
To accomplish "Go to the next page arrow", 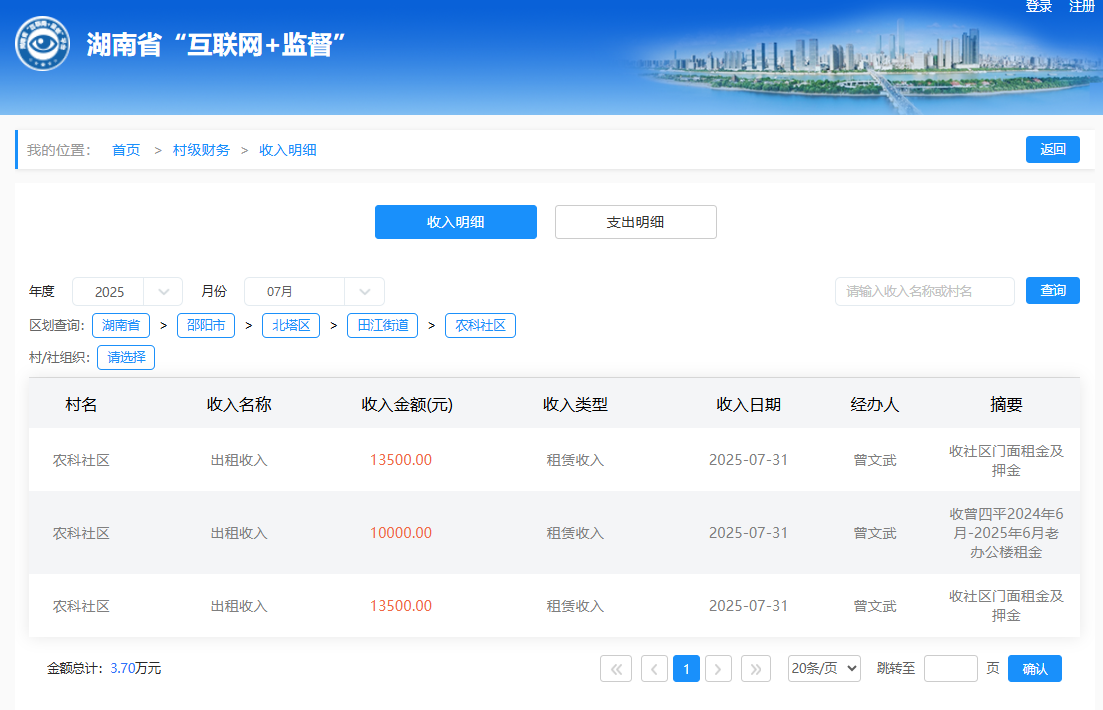I will [x=718, y=669].
